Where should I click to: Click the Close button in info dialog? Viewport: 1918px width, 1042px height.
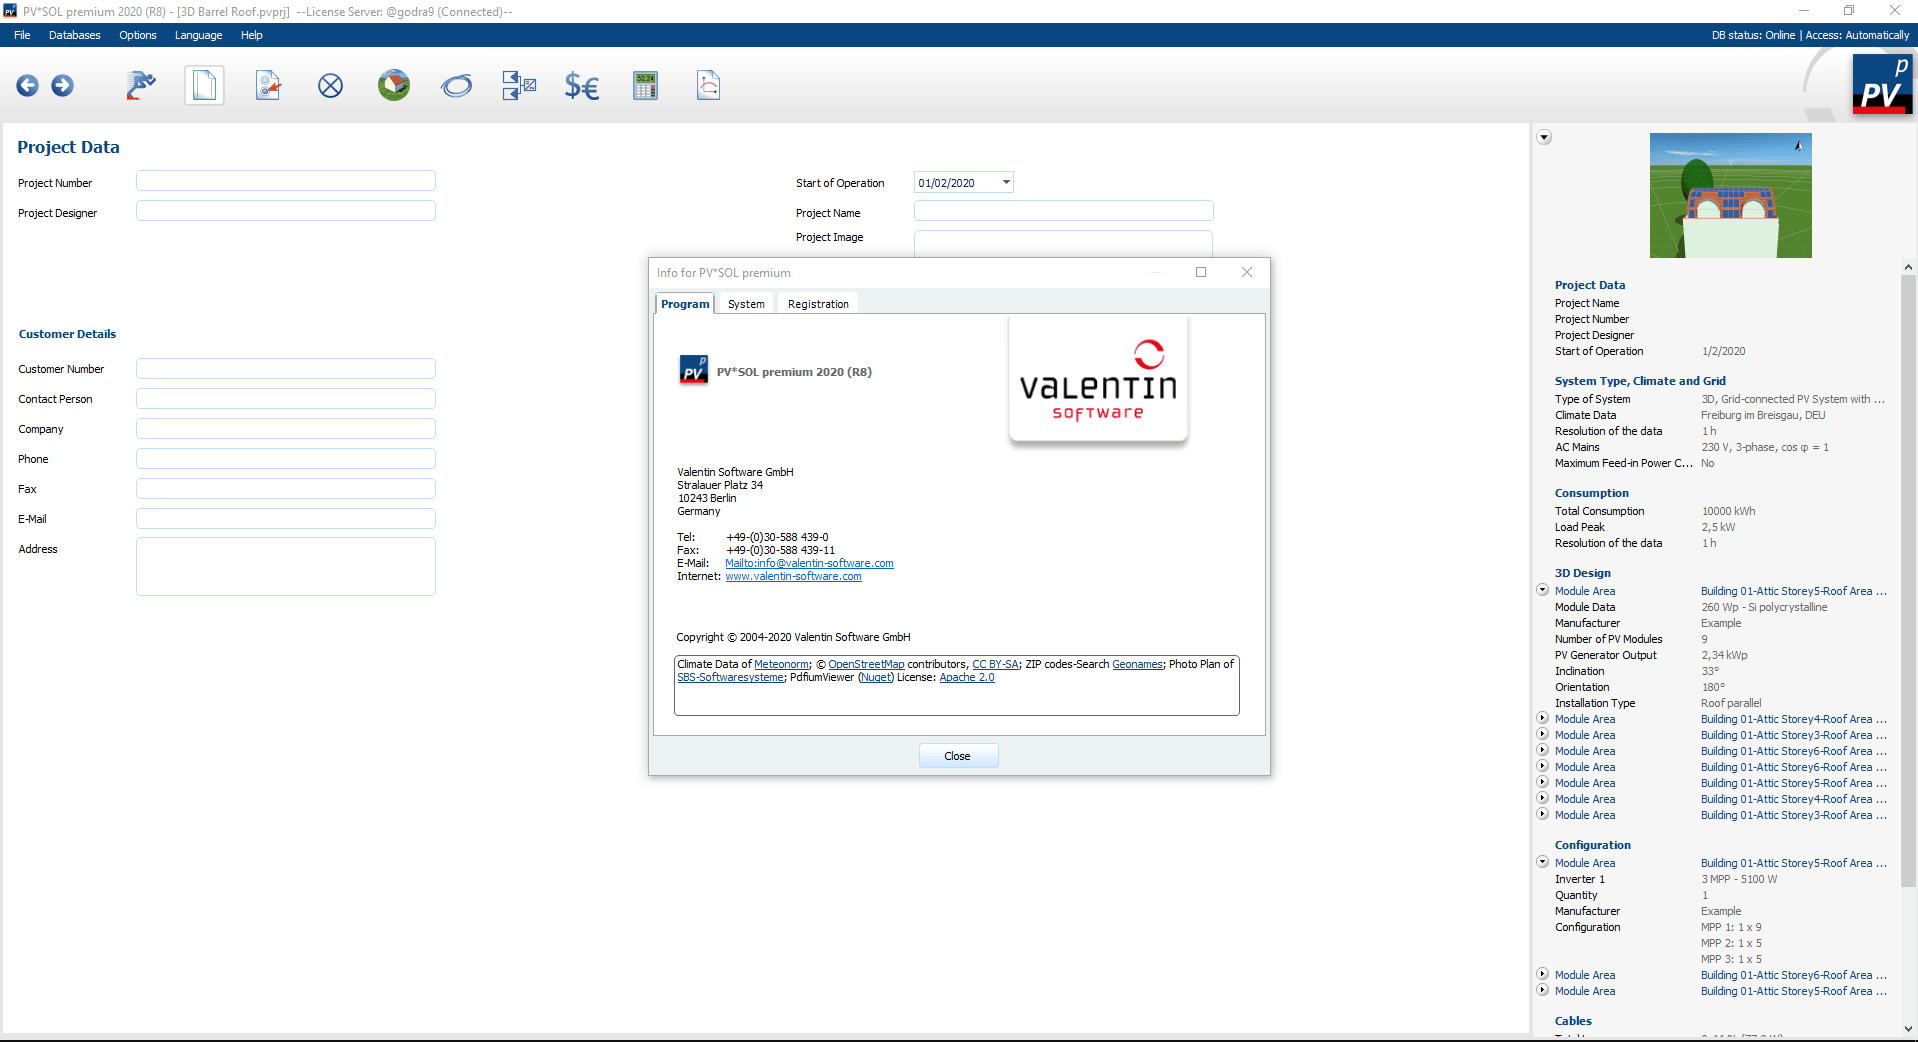[958, 756]
